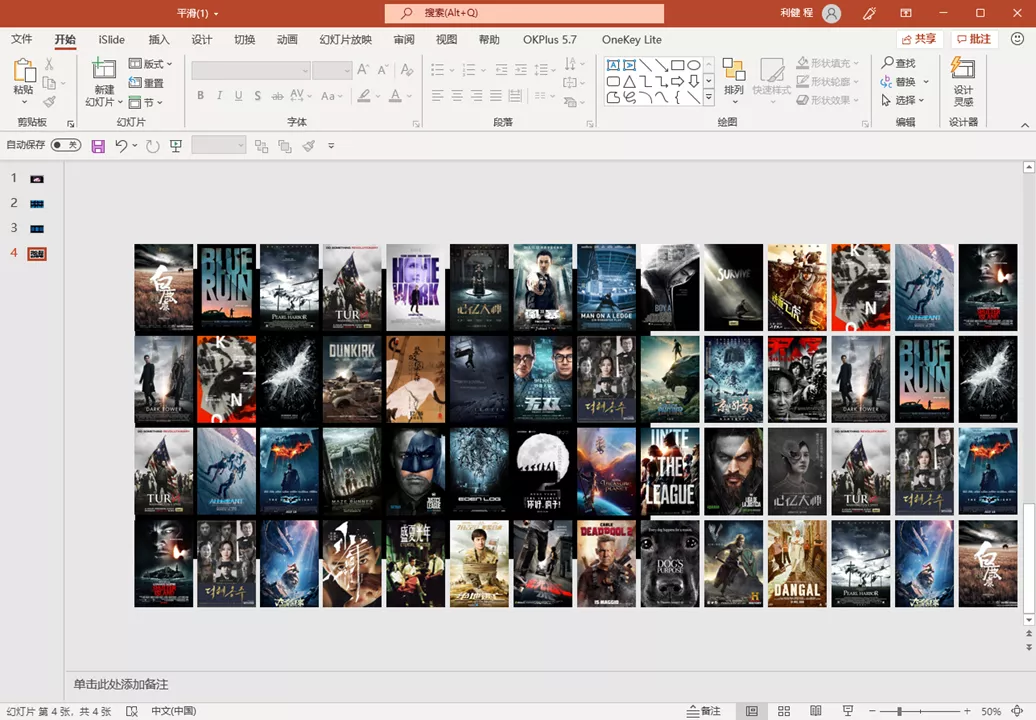Image resolution: width=1036 pixels, height=720 pixels.
Task: Start slideshow from quick access toolbar
Action: tap(176, 146)
